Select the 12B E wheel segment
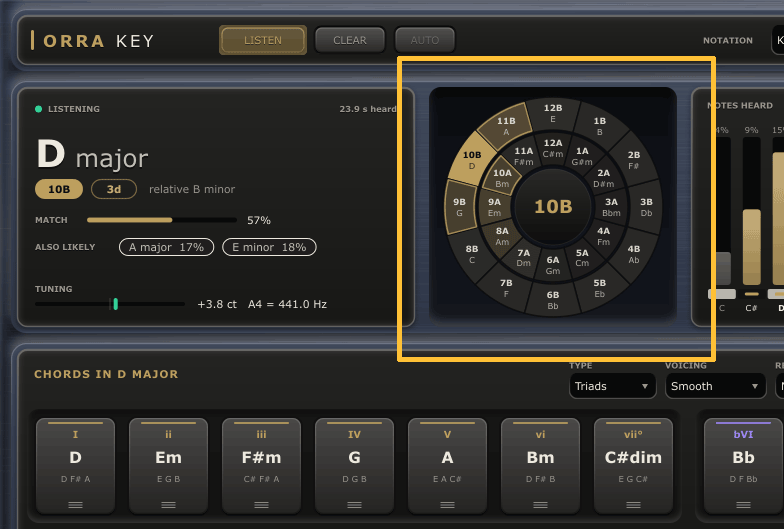Image resolution: width=784 pixels, height=529 pixels. click(553, 113)
